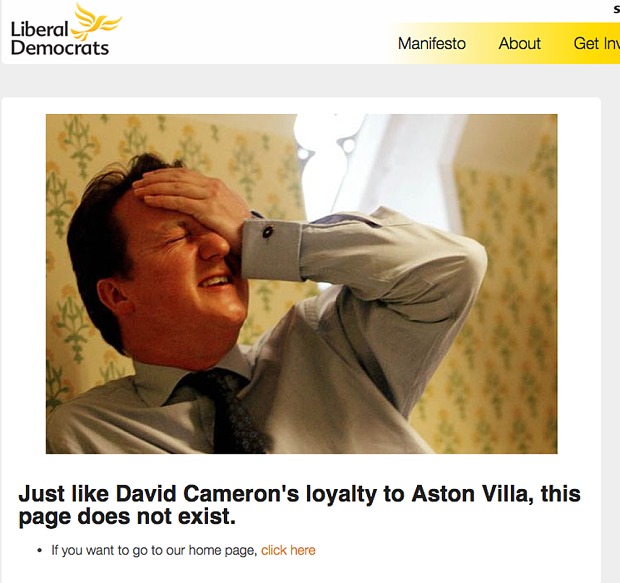
Task: Click the cufflink on the shirt sleeve
Action: click(x=268, y=232)
